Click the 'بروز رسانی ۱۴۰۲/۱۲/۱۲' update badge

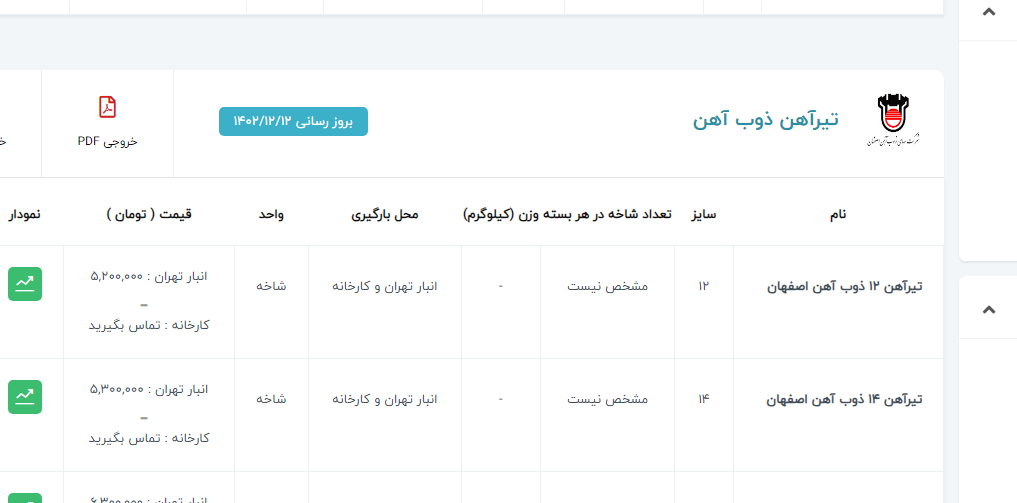click(x=293, y=121)
